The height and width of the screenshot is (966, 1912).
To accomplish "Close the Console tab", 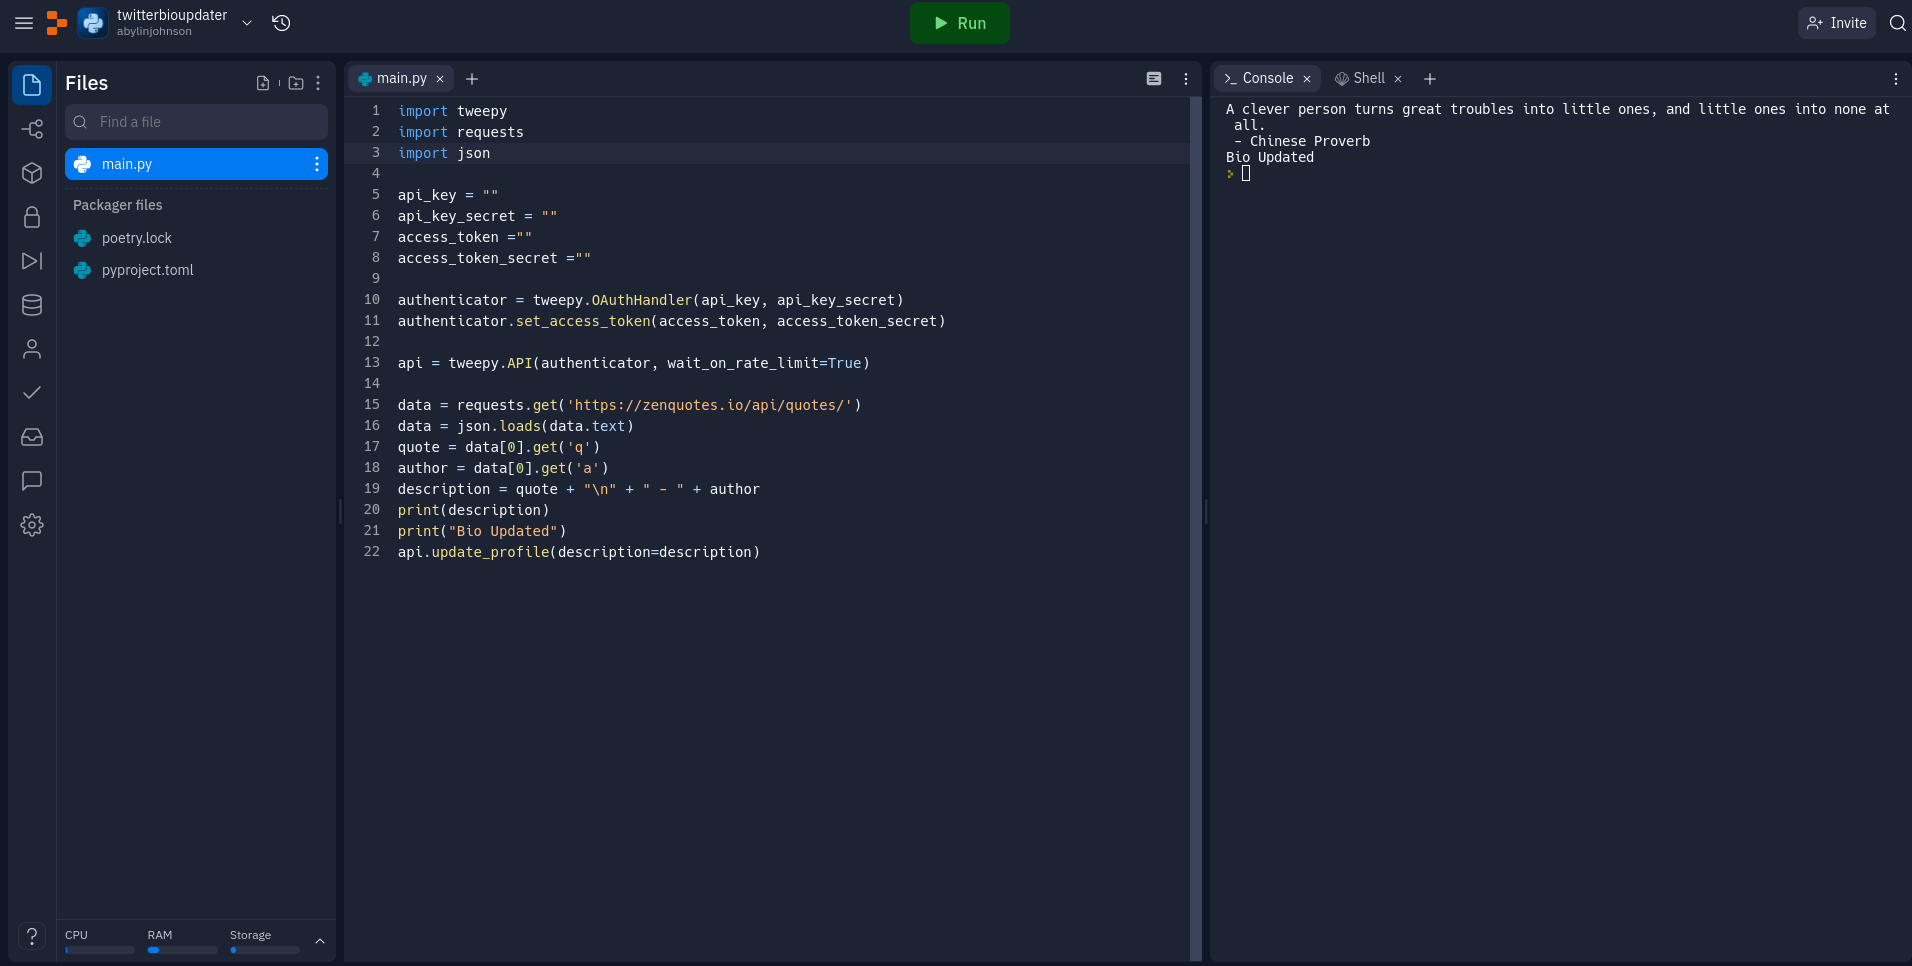I will (1307, 79).
